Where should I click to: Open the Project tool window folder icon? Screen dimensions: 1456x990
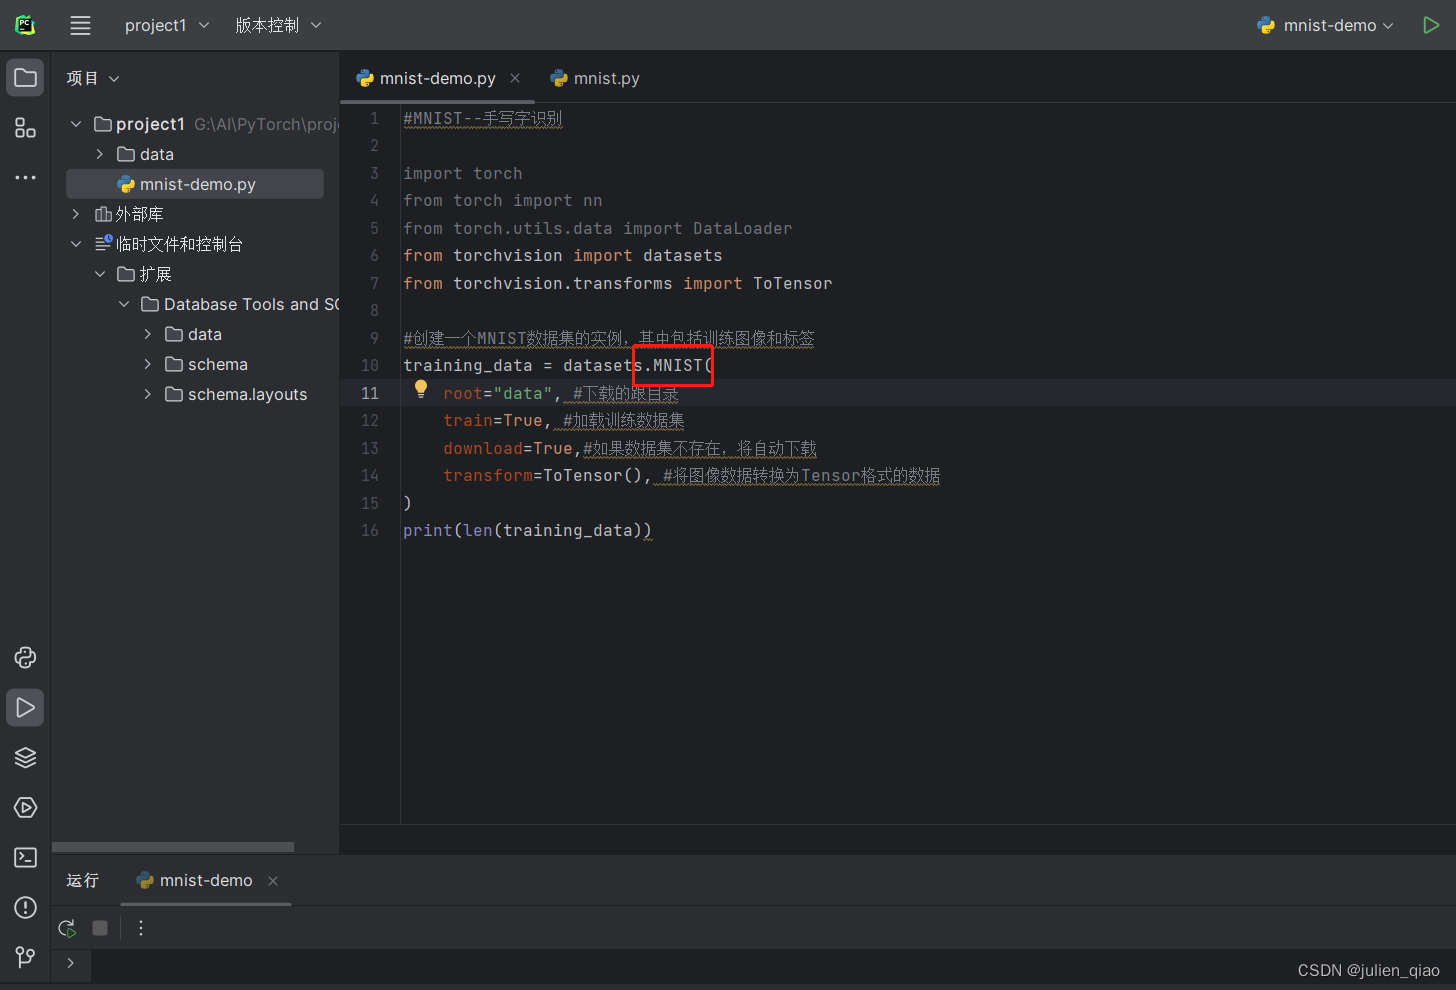tap(25, 78)
